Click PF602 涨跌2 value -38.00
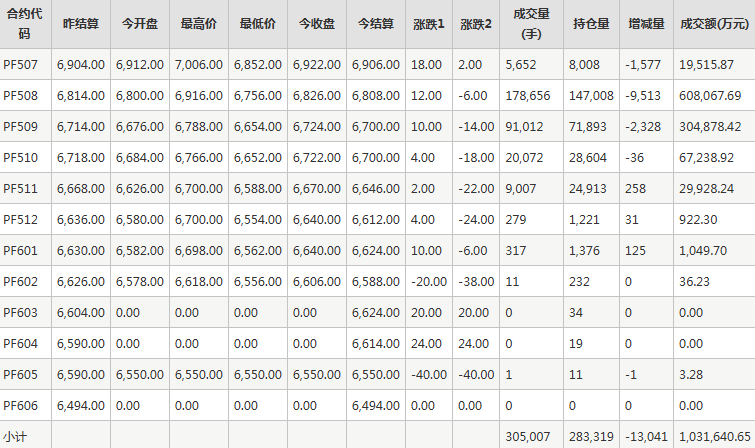The width and height of the screenshot is (755, 448). click(x=476, y=281)
